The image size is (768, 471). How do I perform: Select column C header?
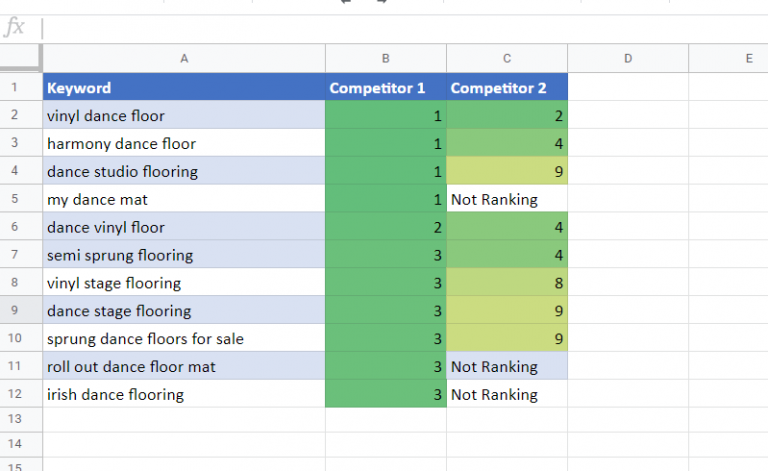(507, 59)
